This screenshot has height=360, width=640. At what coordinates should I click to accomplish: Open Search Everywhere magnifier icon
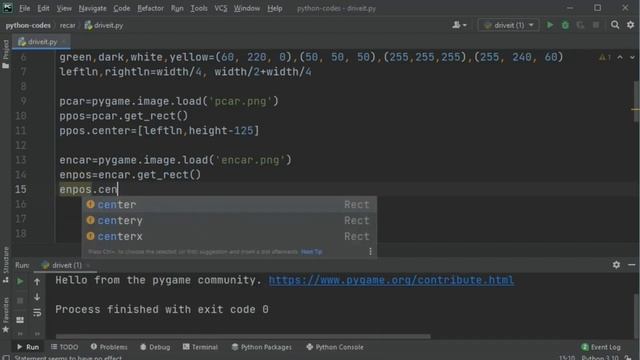tap(615, 25)
